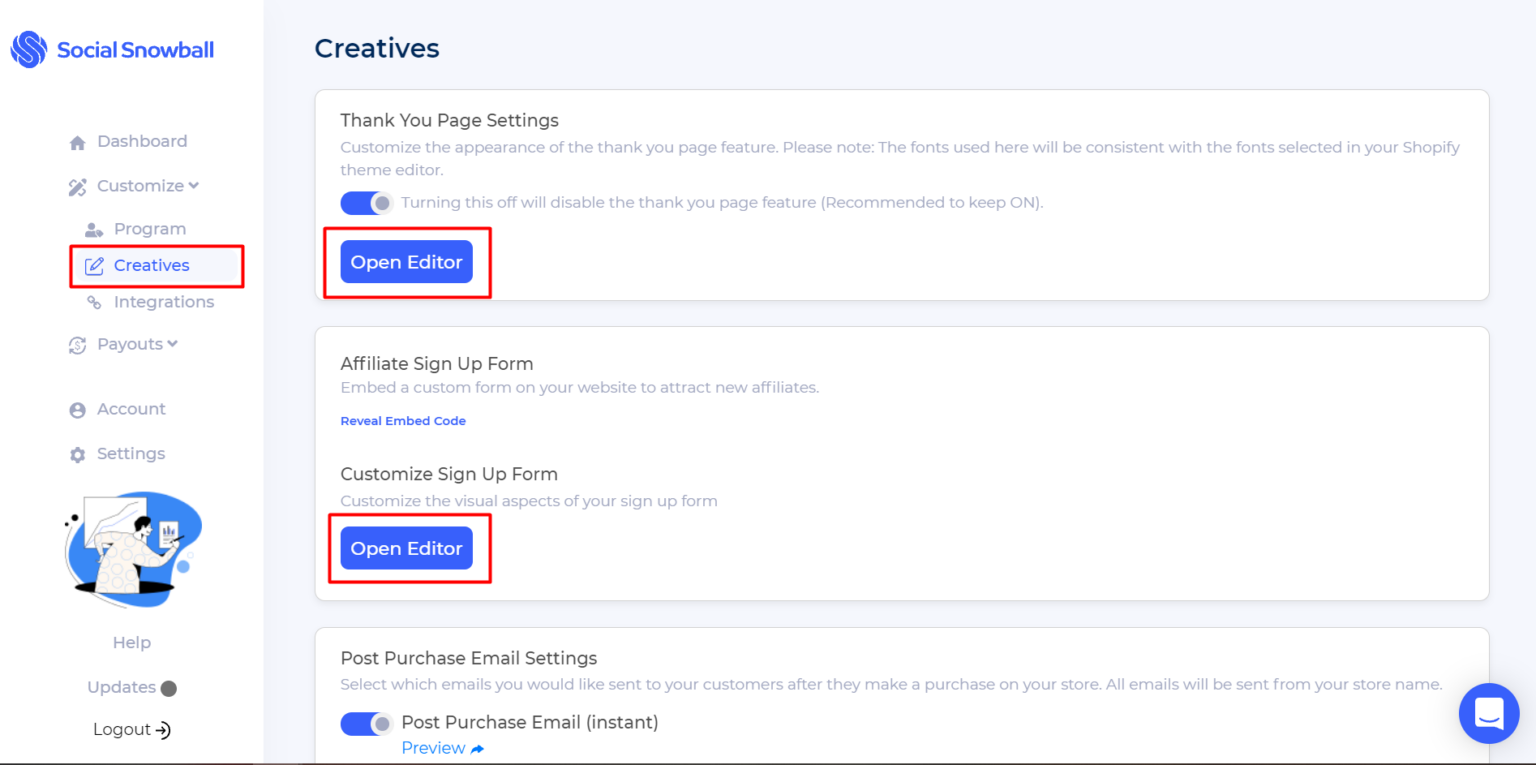
Task: Click the Customize paintbrush icon
Action: tap(77, 186)
